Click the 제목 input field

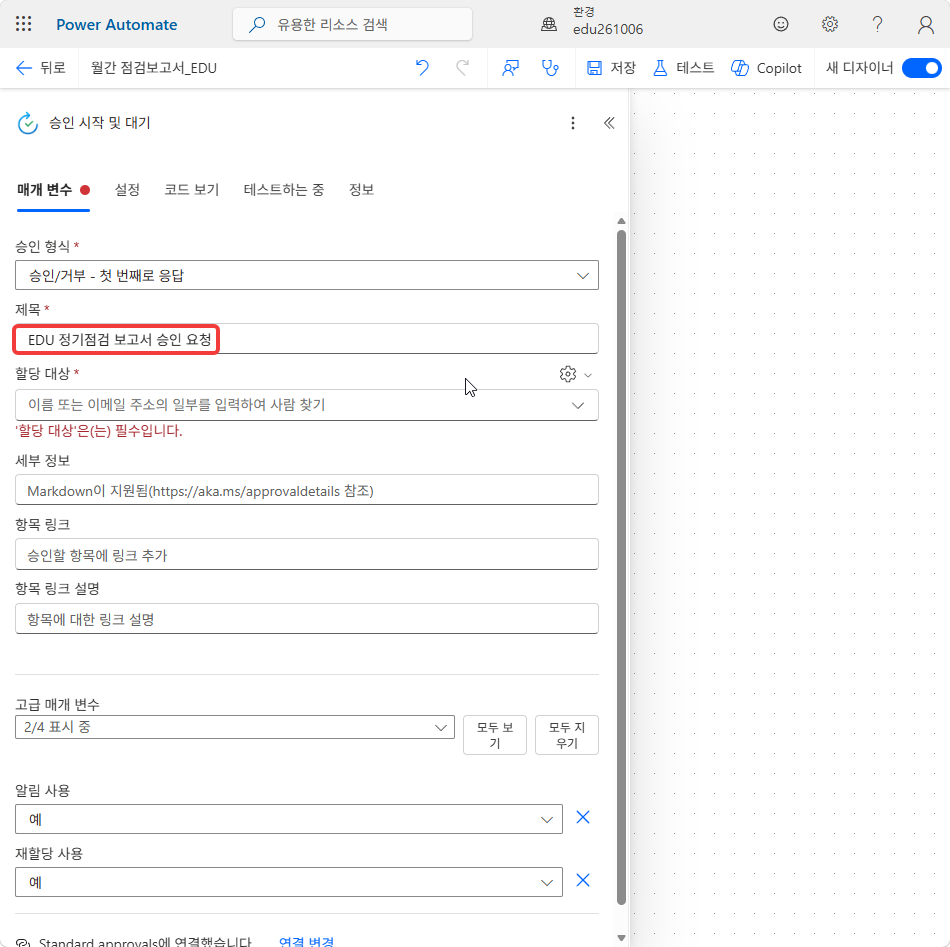[307, 339]
